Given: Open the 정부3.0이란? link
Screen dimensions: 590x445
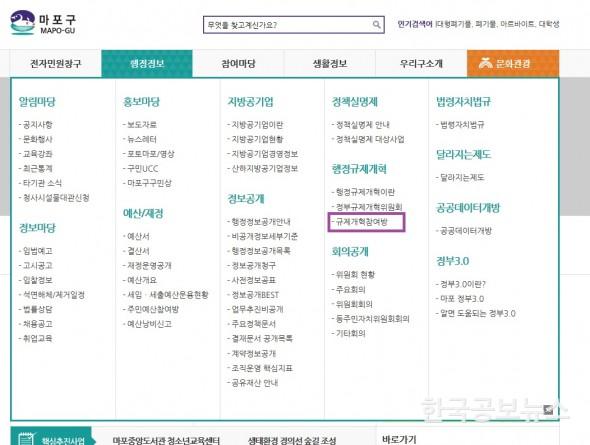Looking at the screenshot, I should pyautogui.click(x=463, y=284).
